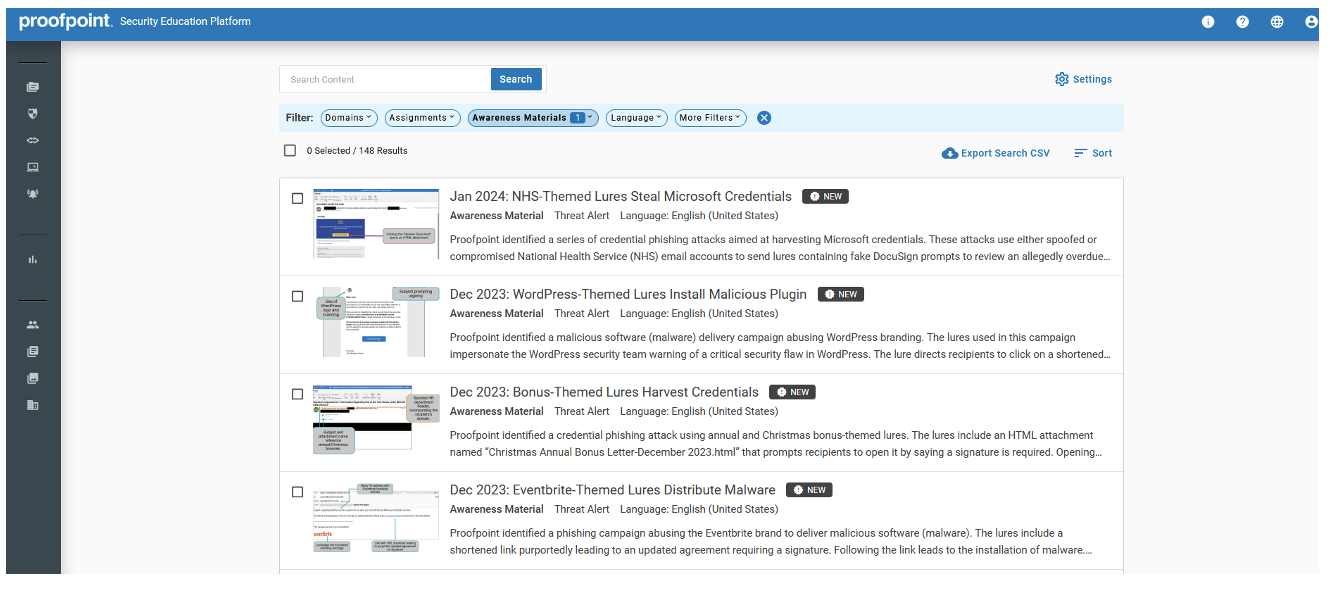The image size is (1330, 592).
Task: Click the Sort lines icon
Action: 1080,153
